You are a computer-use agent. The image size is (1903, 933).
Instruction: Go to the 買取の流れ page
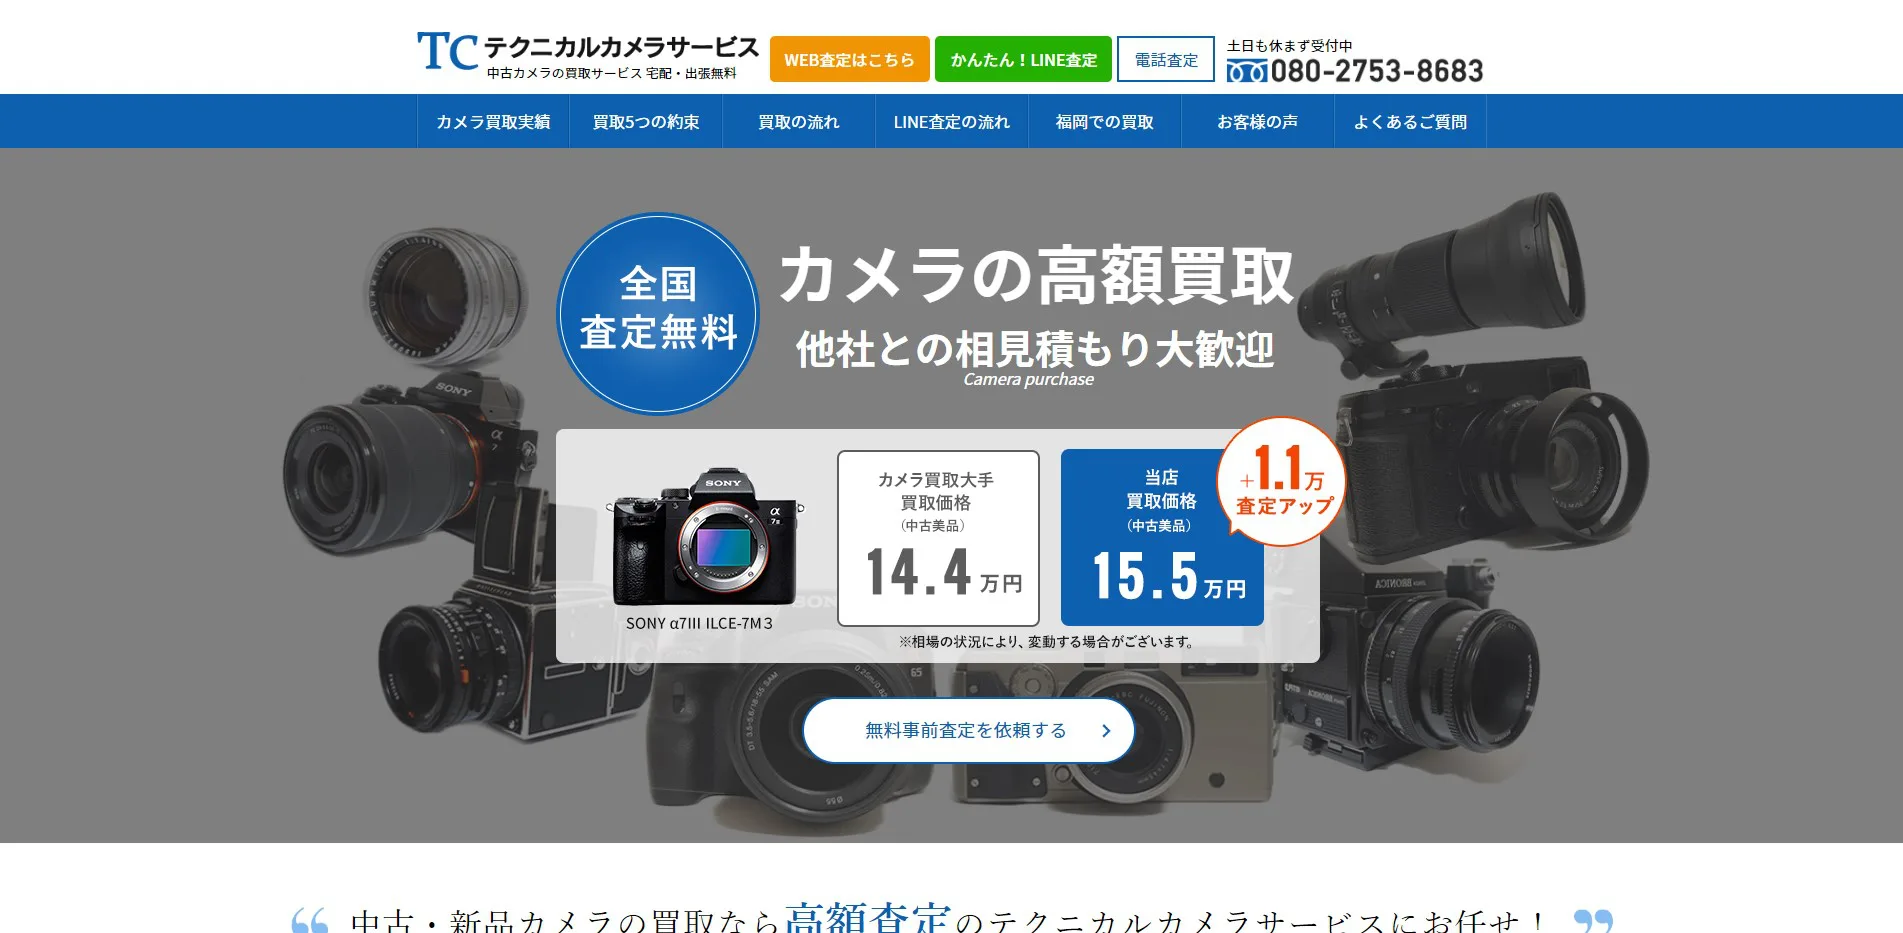(799, 122)
